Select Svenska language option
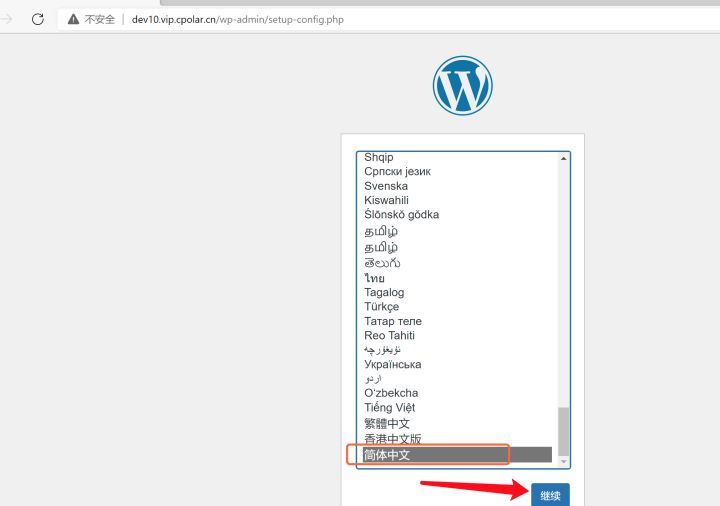Screen dimensions: 720x506 (458, 186)
